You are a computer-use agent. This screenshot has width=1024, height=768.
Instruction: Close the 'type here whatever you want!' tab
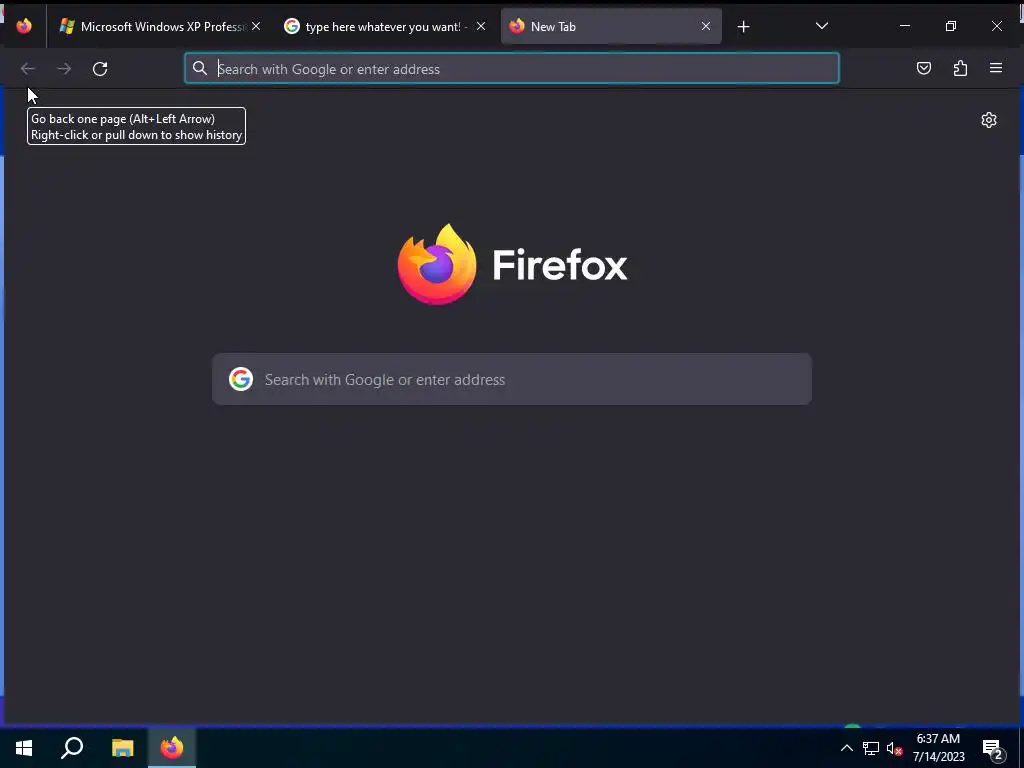point(481,26)
